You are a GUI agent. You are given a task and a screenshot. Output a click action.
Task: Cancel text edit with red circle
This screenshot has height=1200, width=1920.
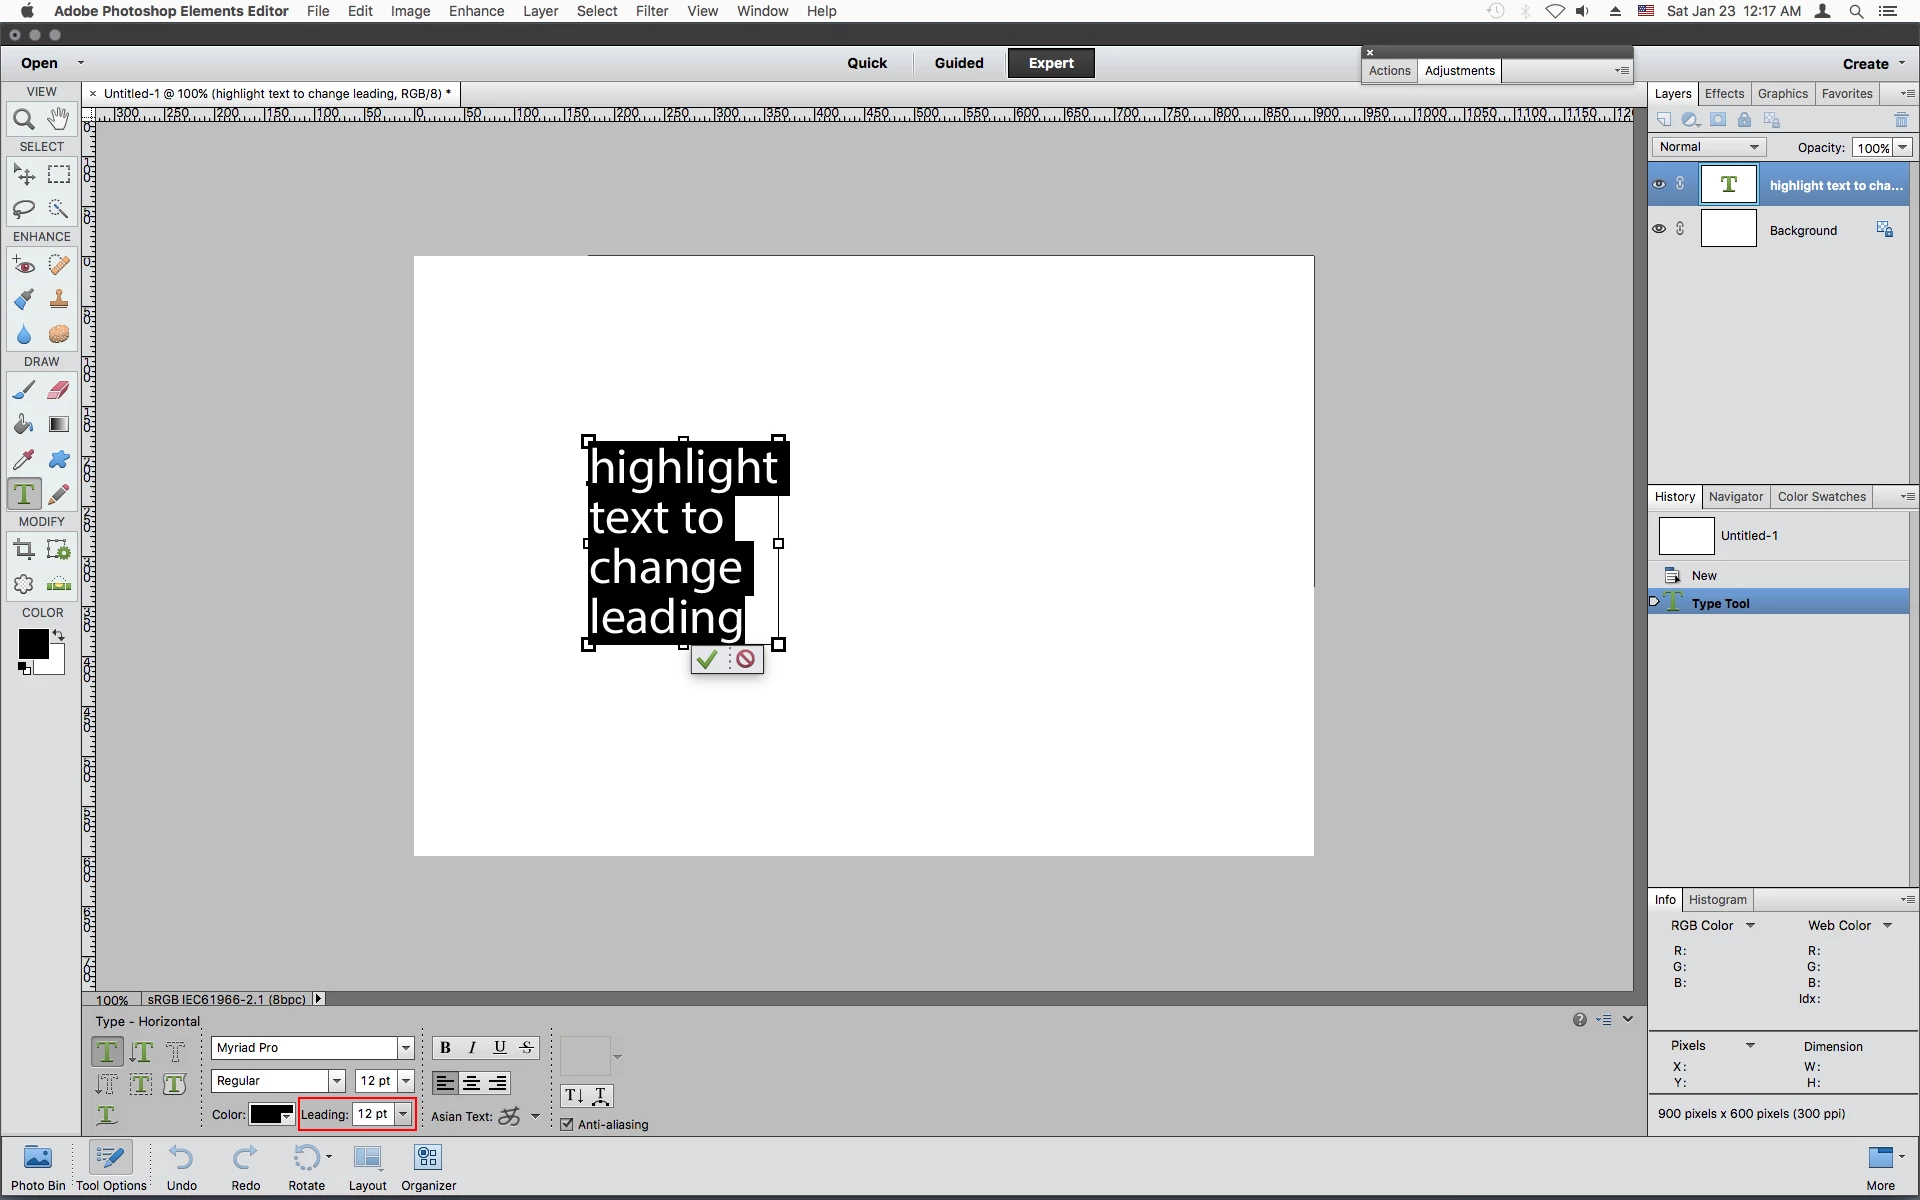click(745, 659)
